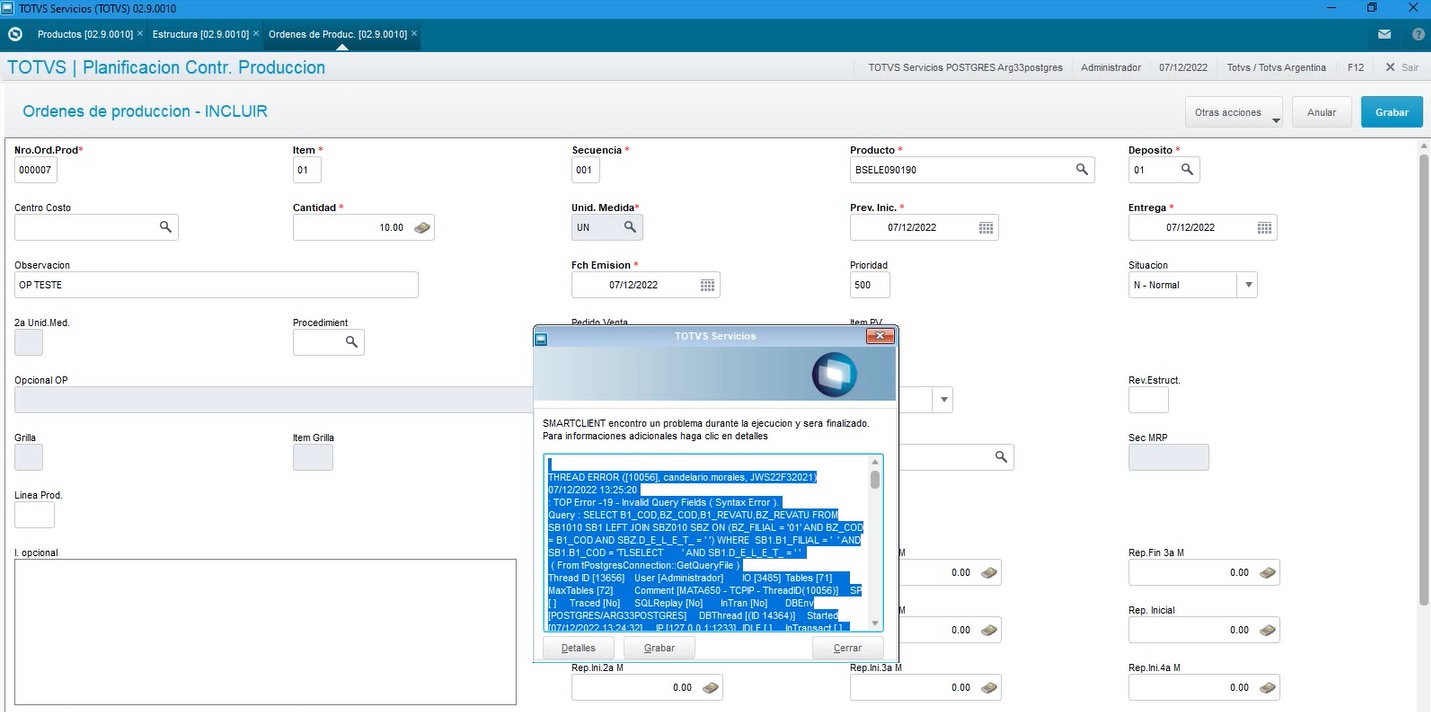The width and height of the screenshot is (1431, 712).
Task: Open calculator icon in Cantidad field
Action: pos(422,227)
